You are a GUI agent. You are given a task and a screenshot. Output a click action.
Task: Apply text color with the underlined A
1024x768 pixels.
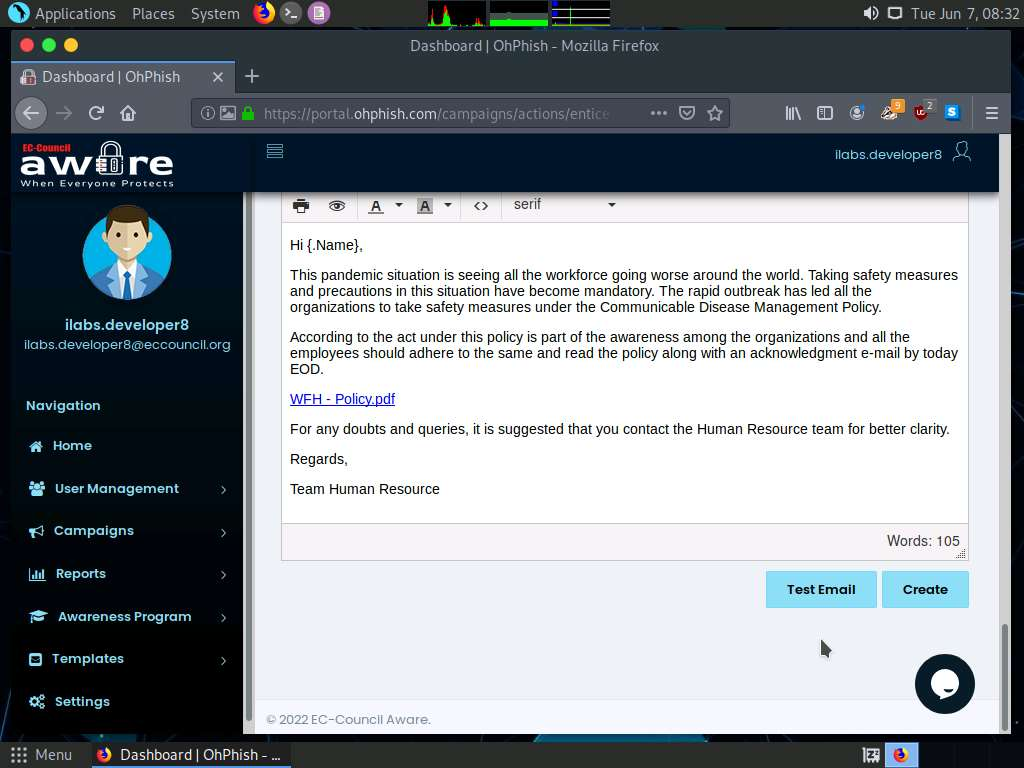pos(376,206)
